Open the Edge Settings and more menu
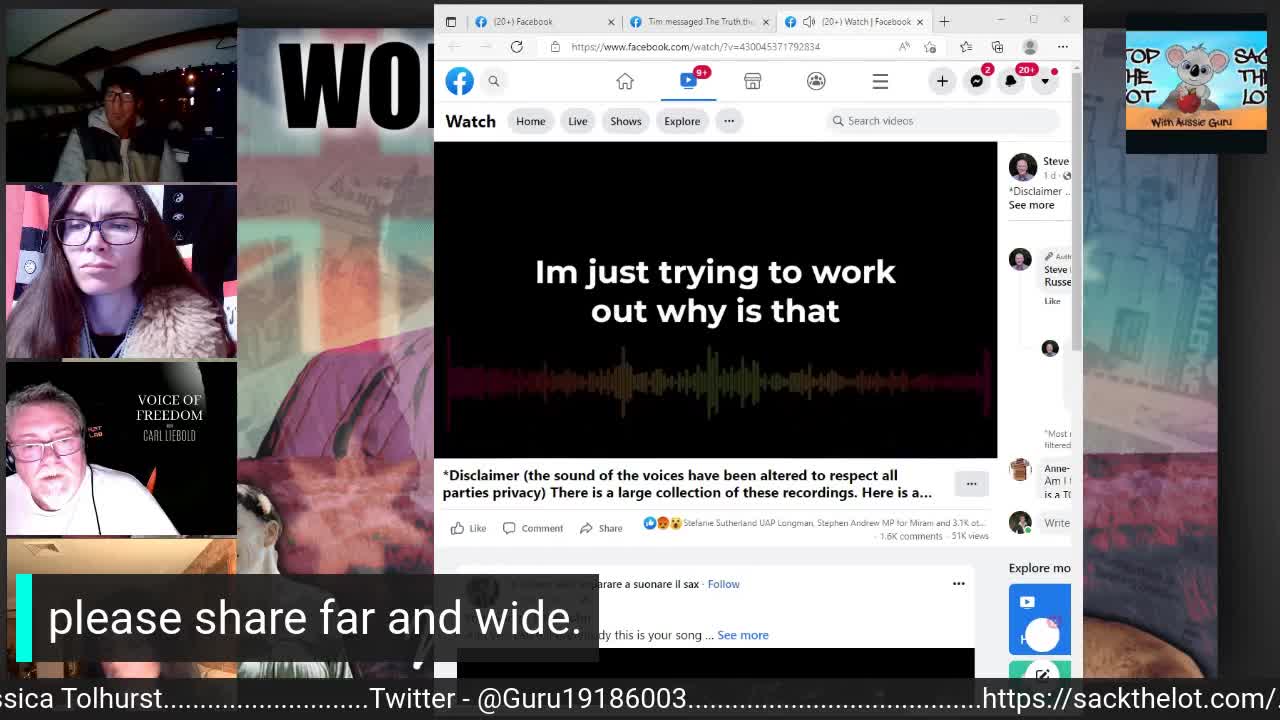 coord(1063,47)
